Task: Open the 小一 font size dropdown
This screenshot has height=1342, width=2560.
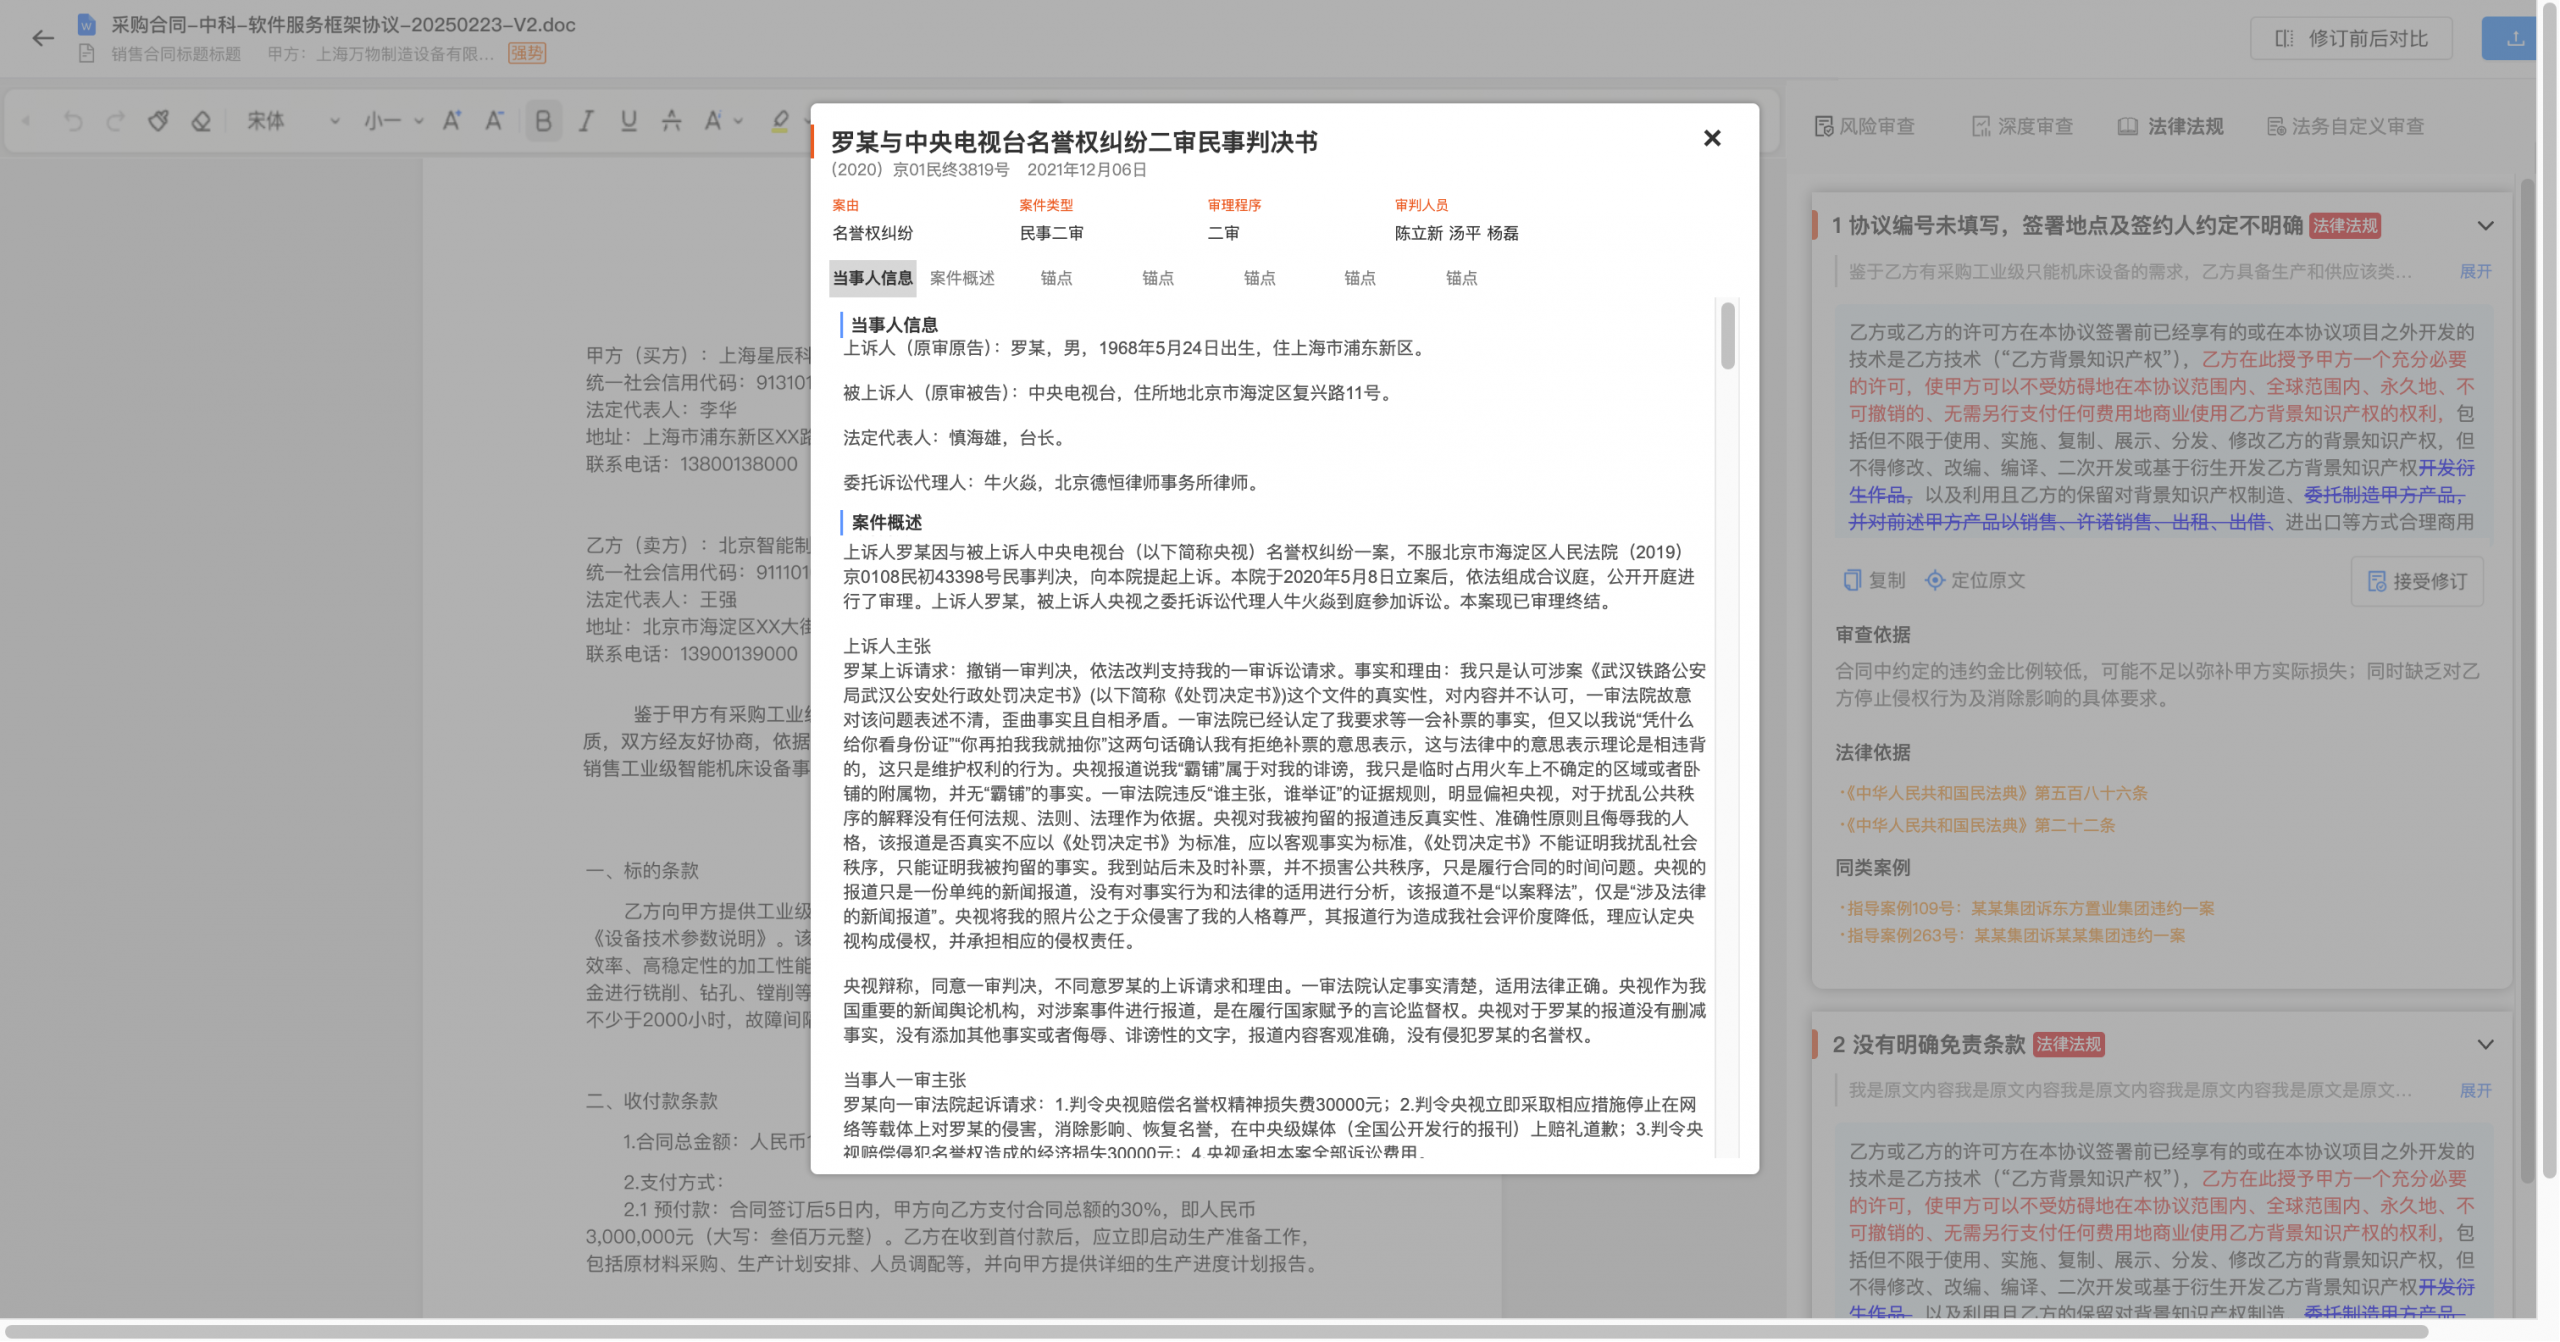Action: [393, 121]
